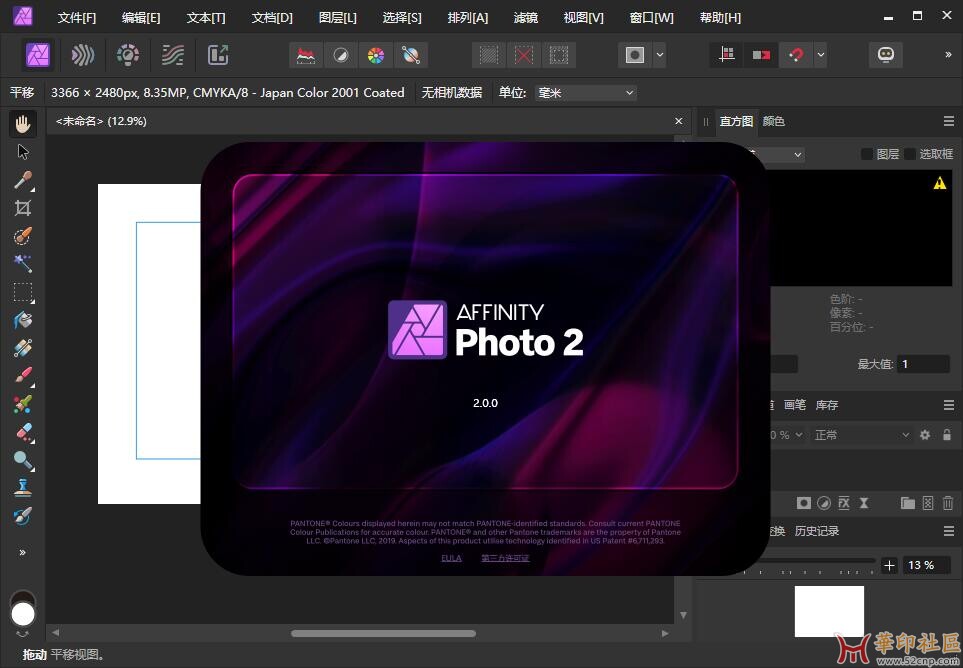Select the Paint Mixer Brush tool

pos(23,404)
